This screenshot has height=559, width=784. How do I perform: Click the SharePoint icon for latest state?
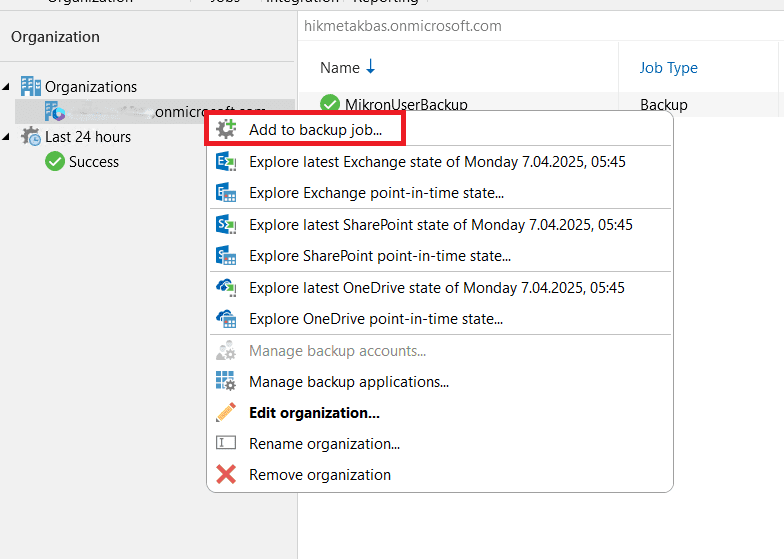[x=226, y=225]
